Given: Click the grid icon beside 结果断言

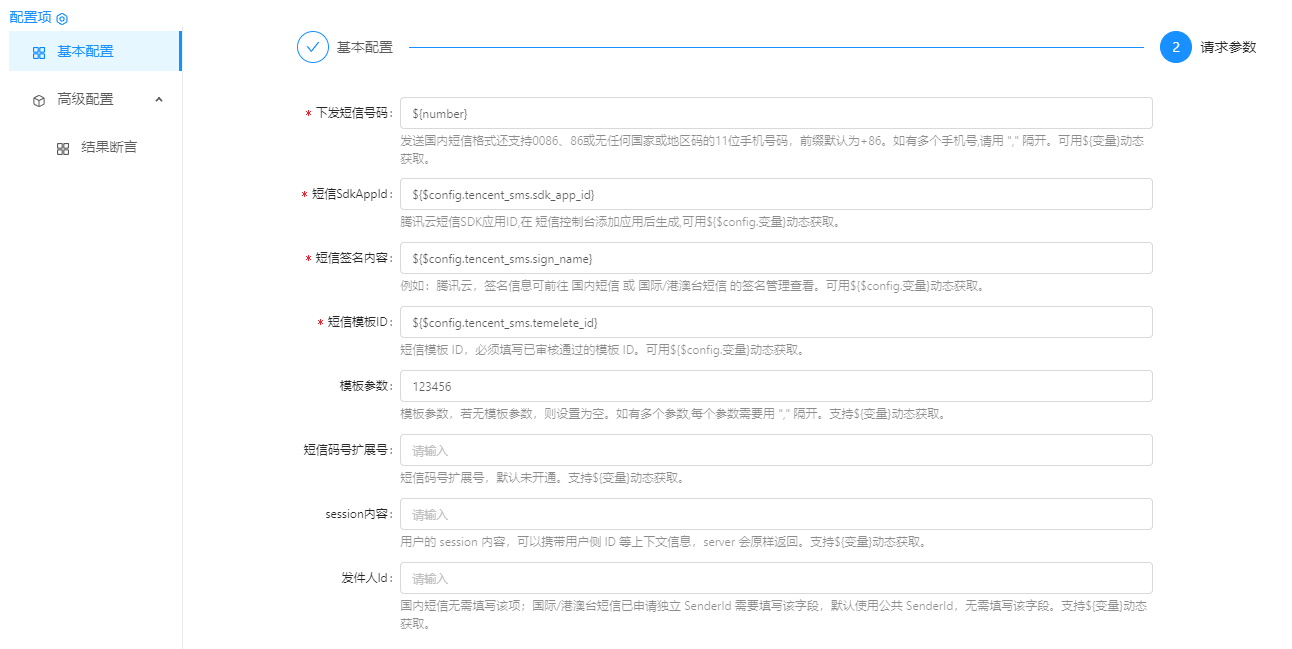Looking at the screenshot, I should pyautogui.click(x=63, y=148).
